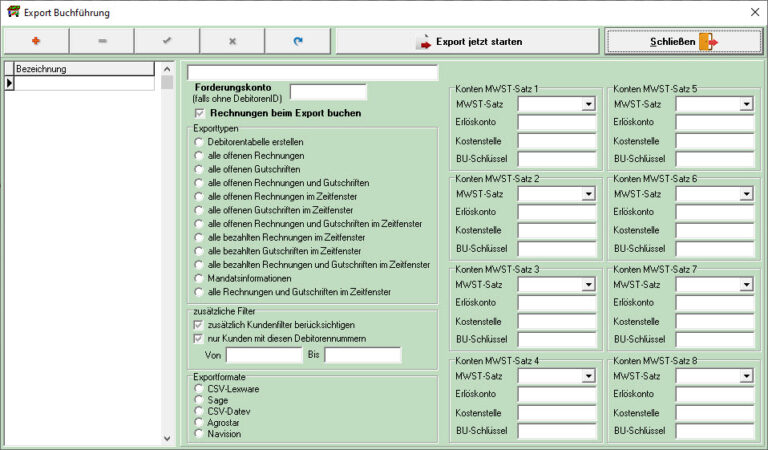
Task: Select the Mandatsinformationen export type
Action: [198, 278]
